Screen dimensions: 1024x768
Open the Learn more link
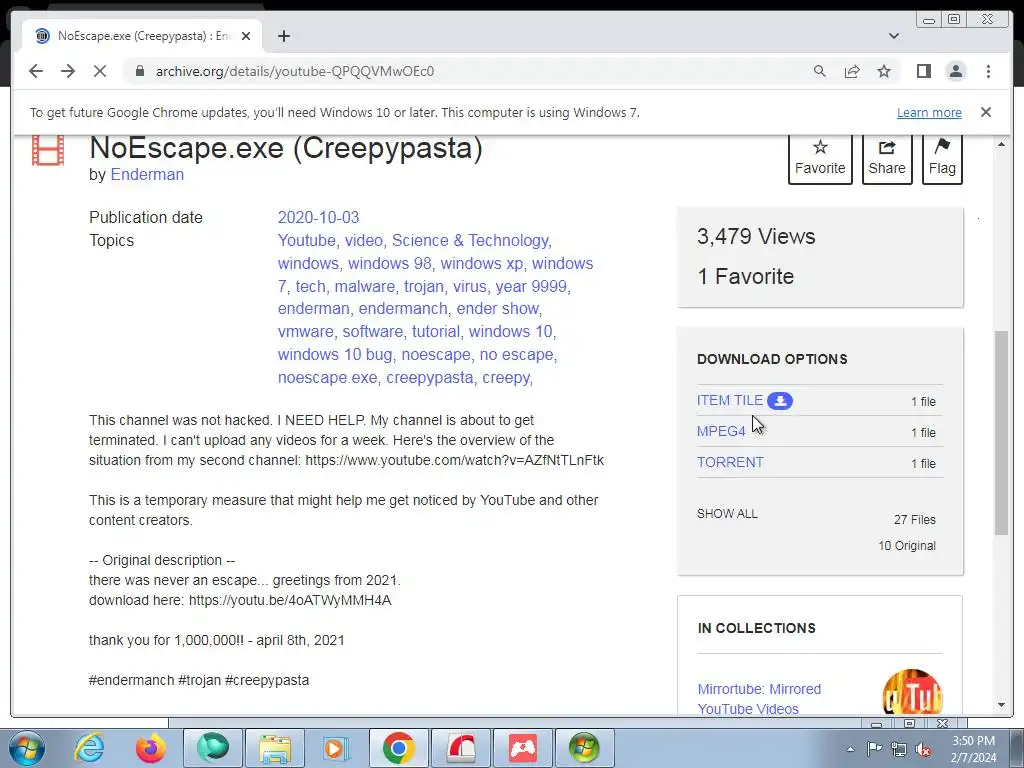(929, 112)
